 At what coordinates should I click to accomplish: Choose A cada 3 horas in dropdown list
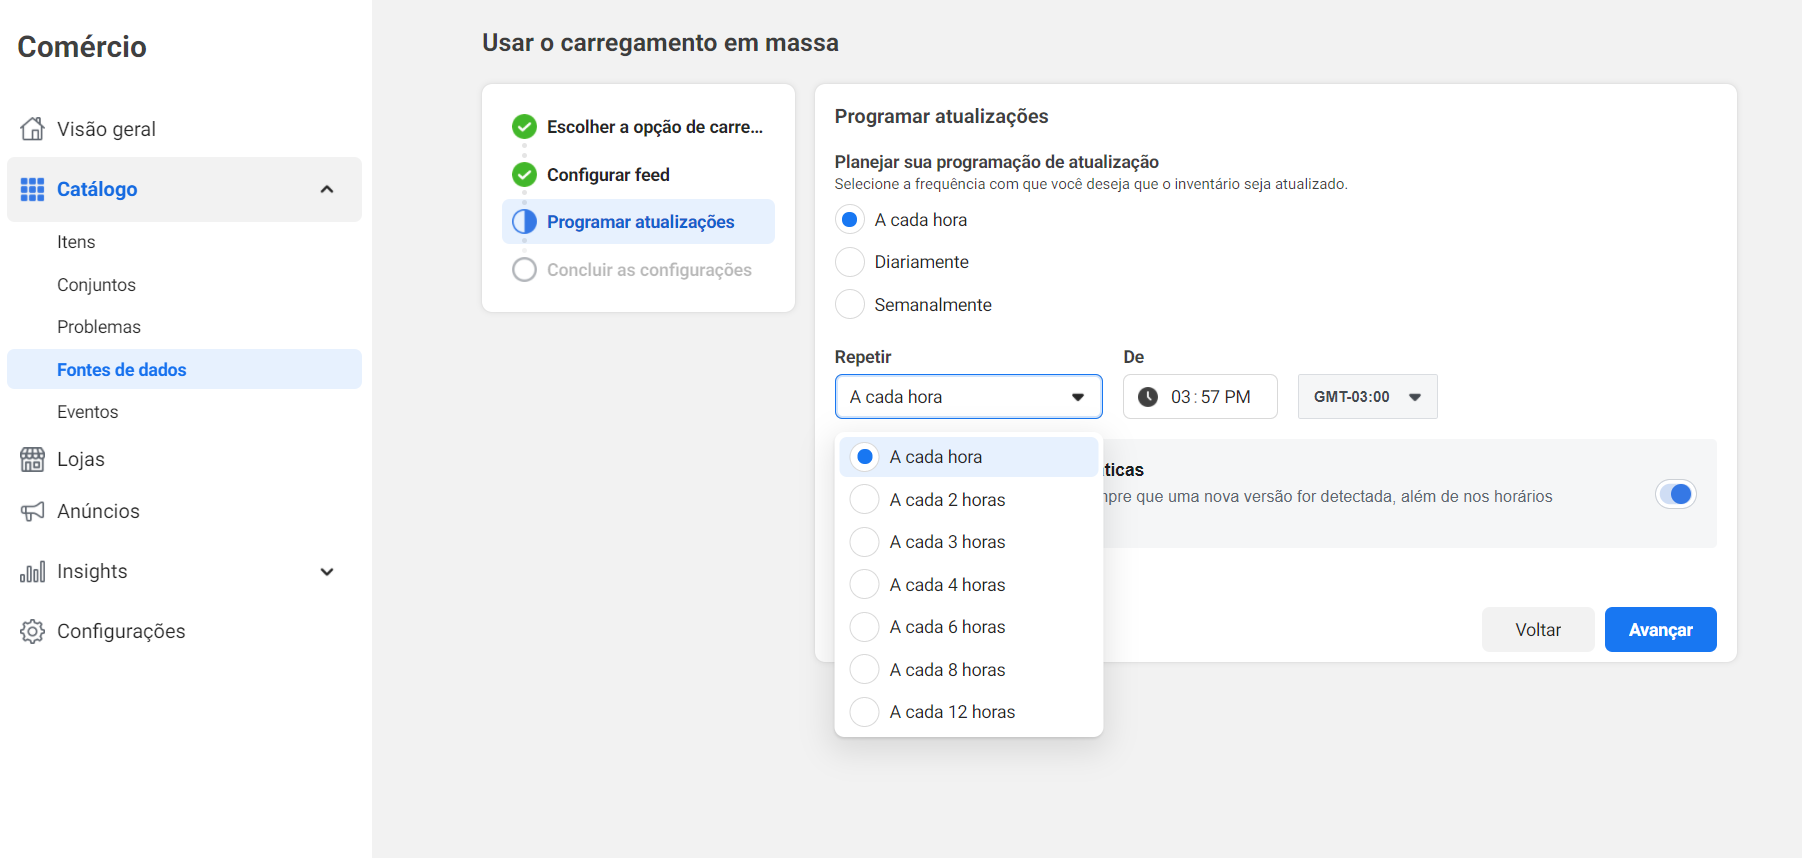[968, 542]
